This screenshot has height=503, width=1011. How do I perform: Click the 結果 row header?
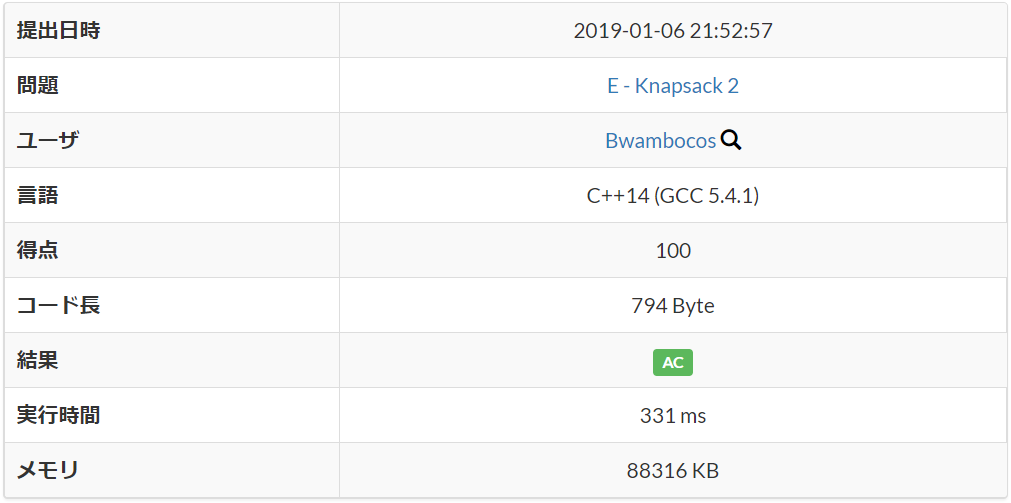pos(38,361)
